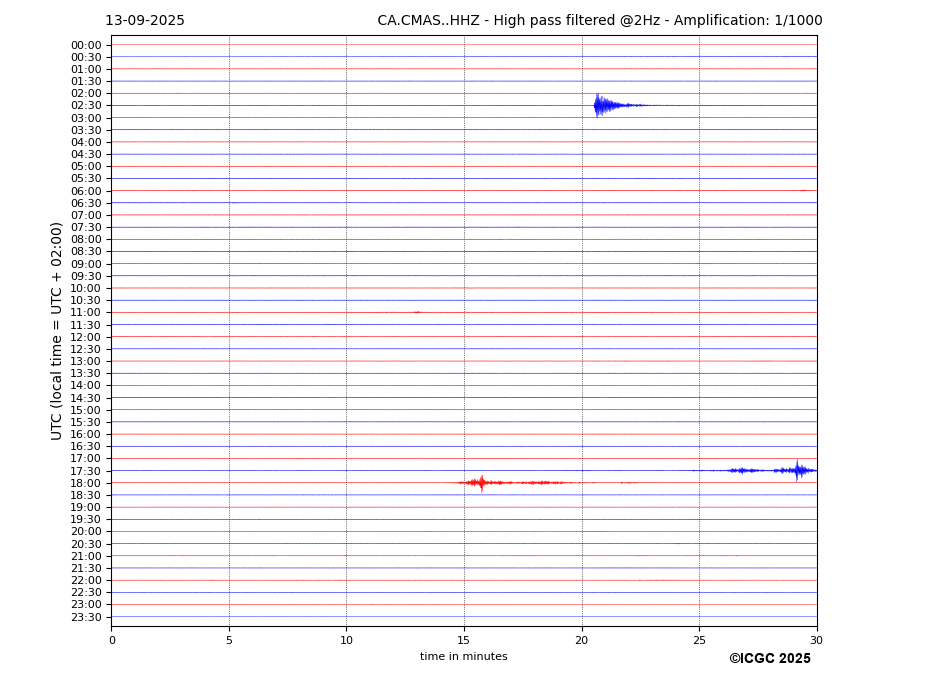Click the 01:00 time label

coord(86,70)
